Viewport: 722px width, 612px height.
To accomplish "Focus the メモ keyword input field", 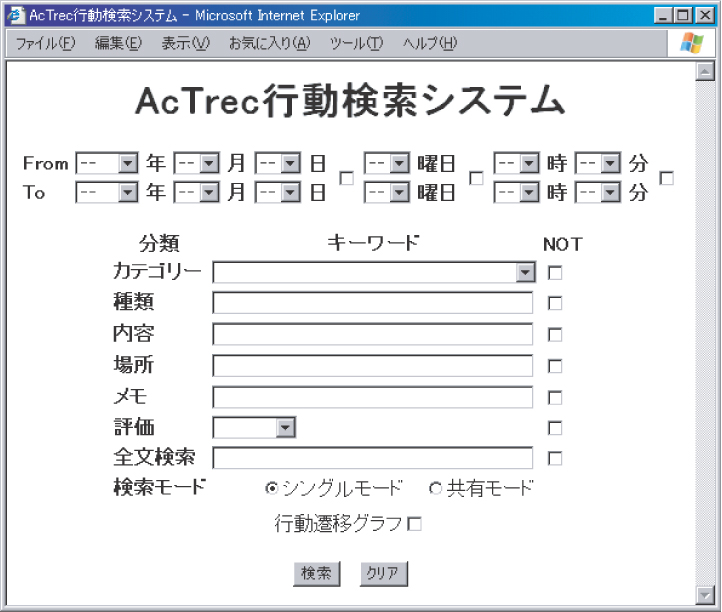I will click(x=373, y=396).
